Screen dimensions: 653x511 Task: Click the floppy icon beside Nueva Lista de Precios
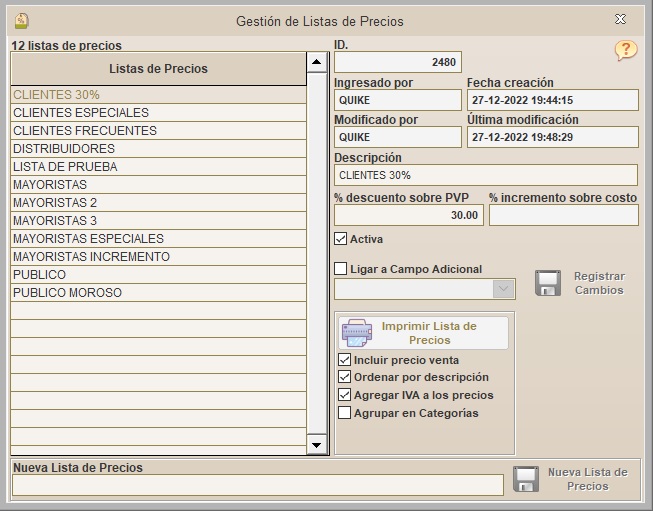coord(526,479)
